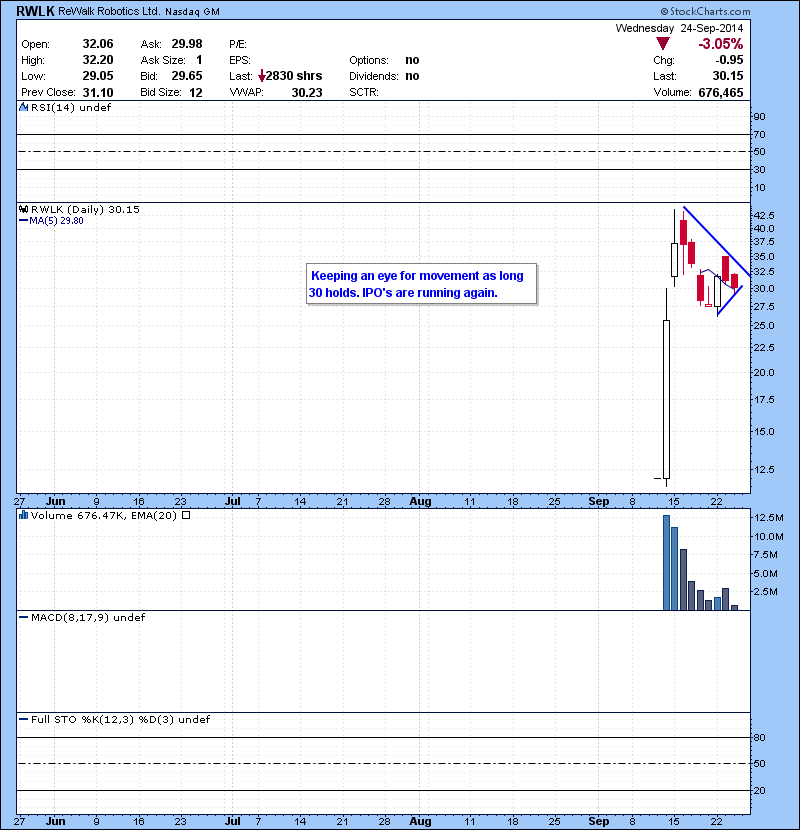The image size is (800, 830).
Task: Click Aug on the price chart date axis
Action: point(420,501)
